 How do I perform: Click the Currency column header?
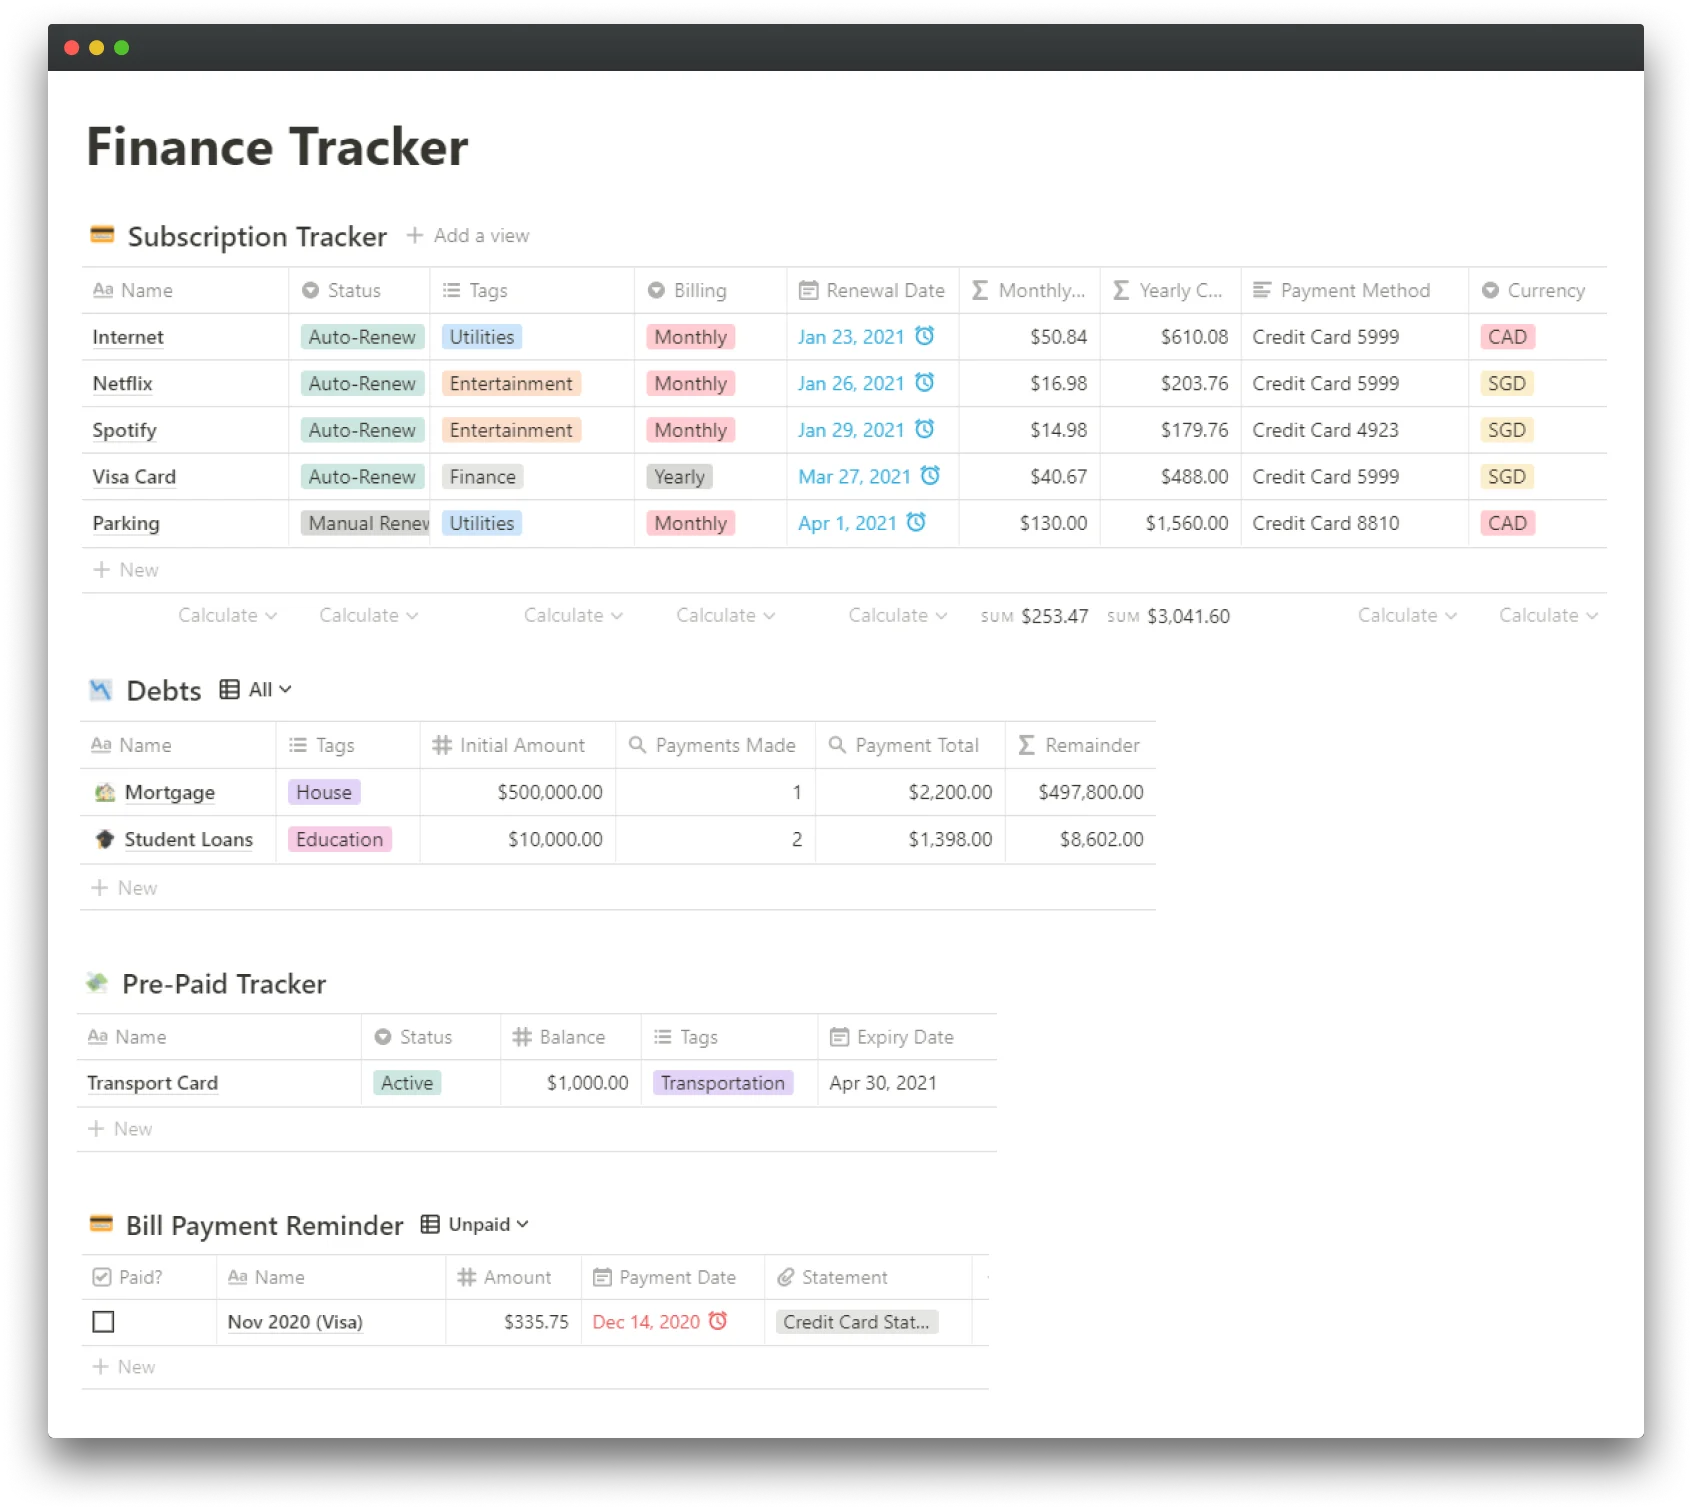pos(1538,290)
